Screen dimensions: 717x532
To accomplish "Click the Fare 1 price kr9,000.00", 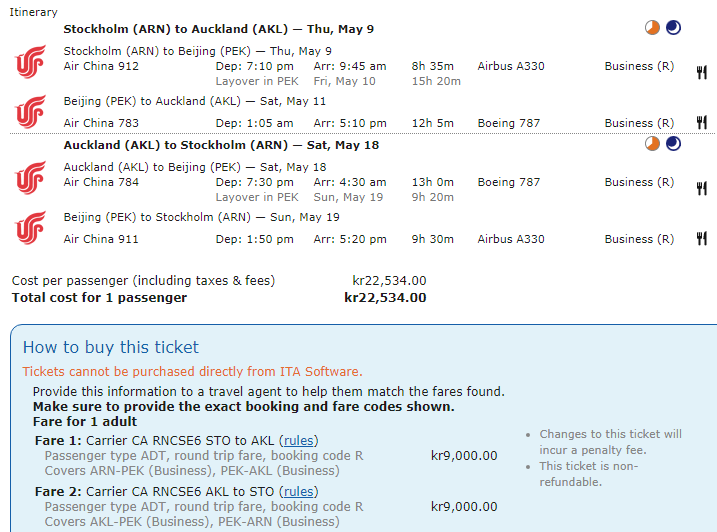I will tap(463, 456).
